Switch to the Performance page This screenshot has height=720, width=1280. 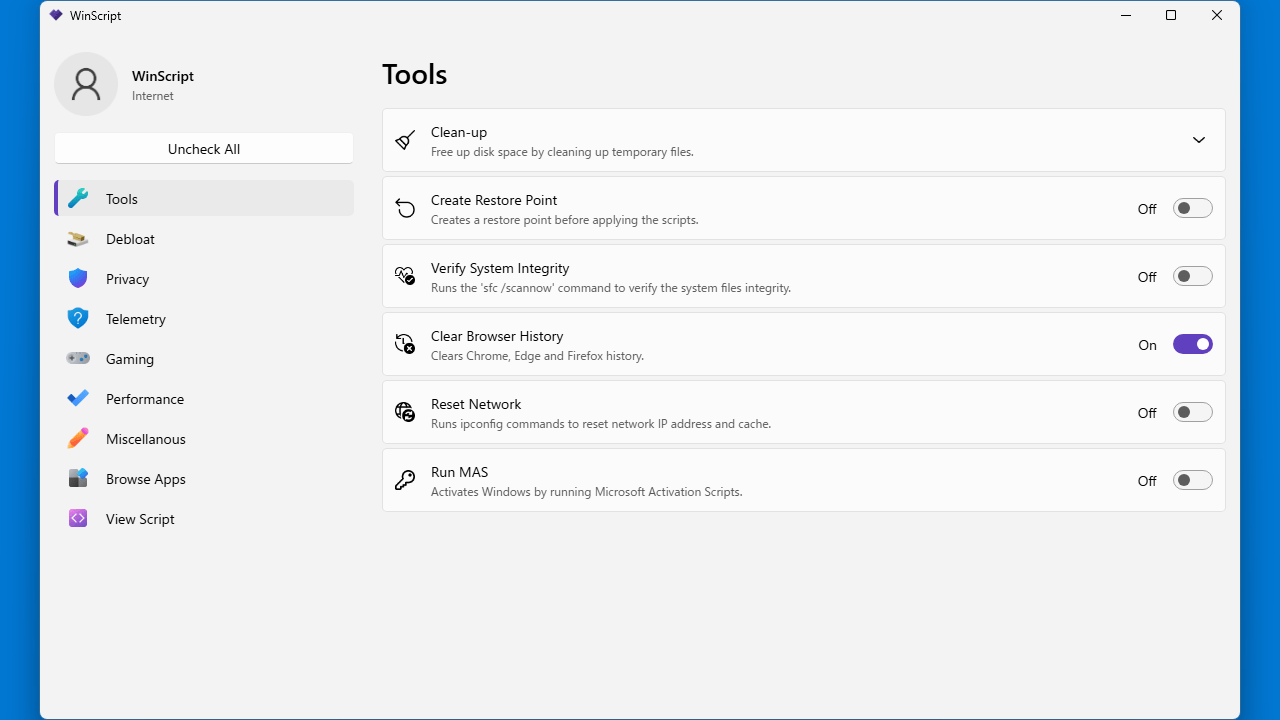coord(204,399)
